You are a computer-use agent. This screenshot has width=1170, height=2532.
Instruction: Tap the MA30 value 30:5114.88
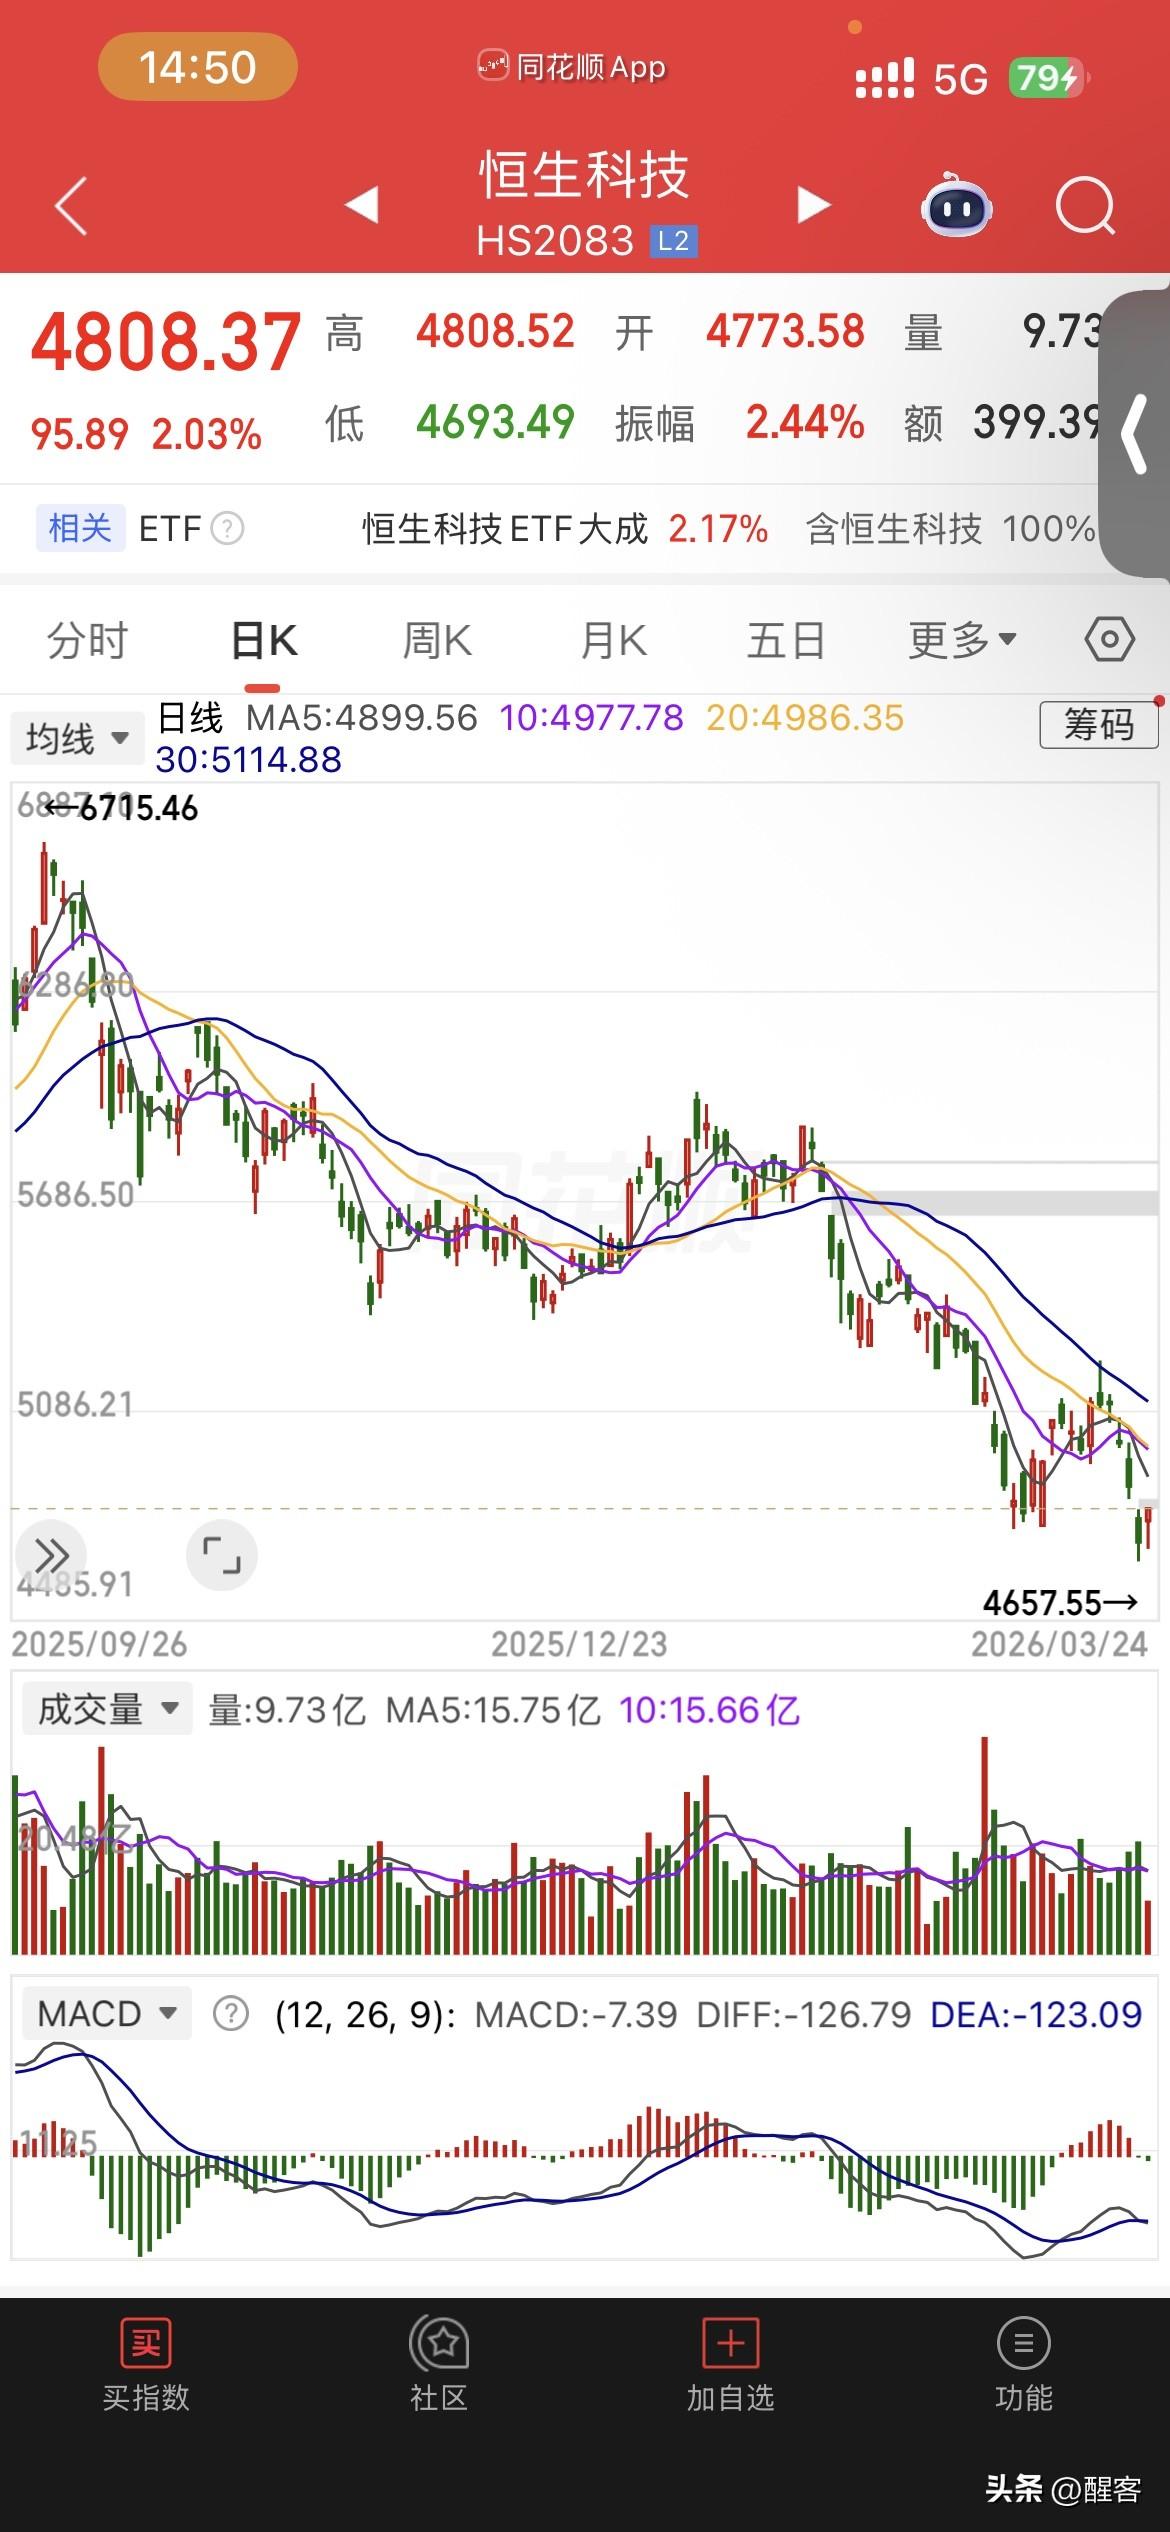point(249,760)
